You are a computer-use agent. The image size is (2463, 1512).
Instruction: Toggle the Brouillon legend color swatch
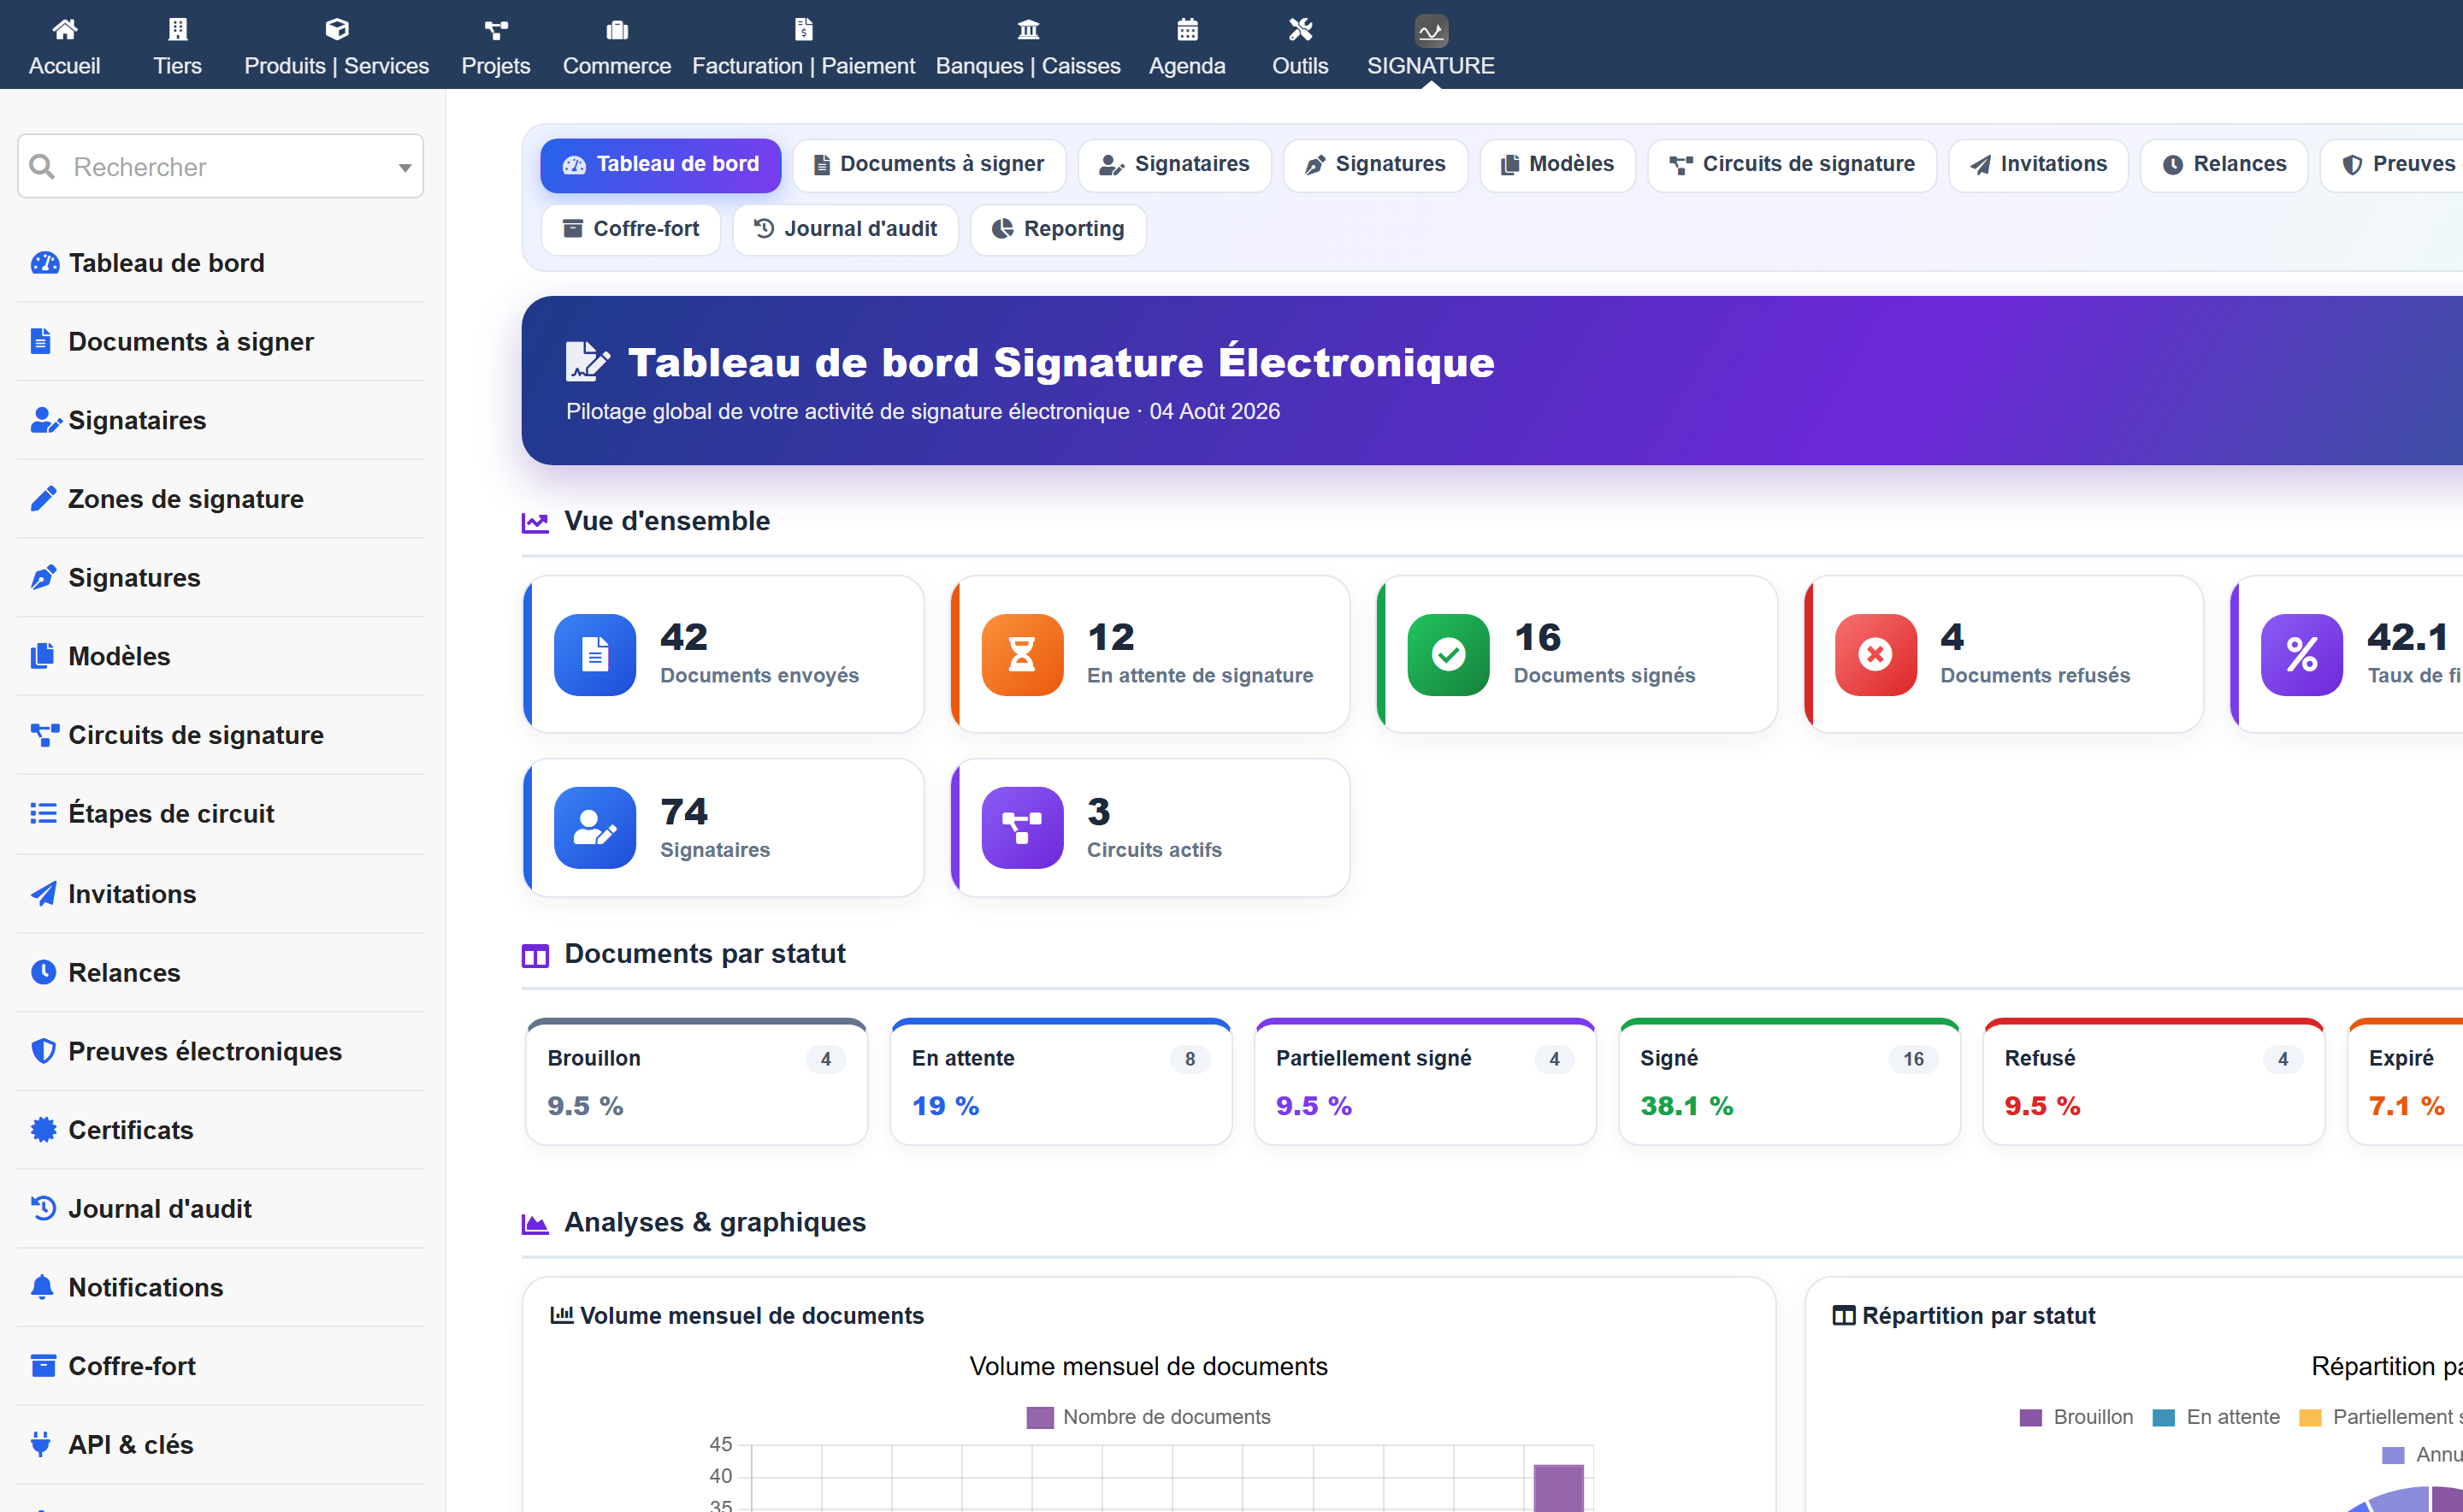[2031, 1417]
